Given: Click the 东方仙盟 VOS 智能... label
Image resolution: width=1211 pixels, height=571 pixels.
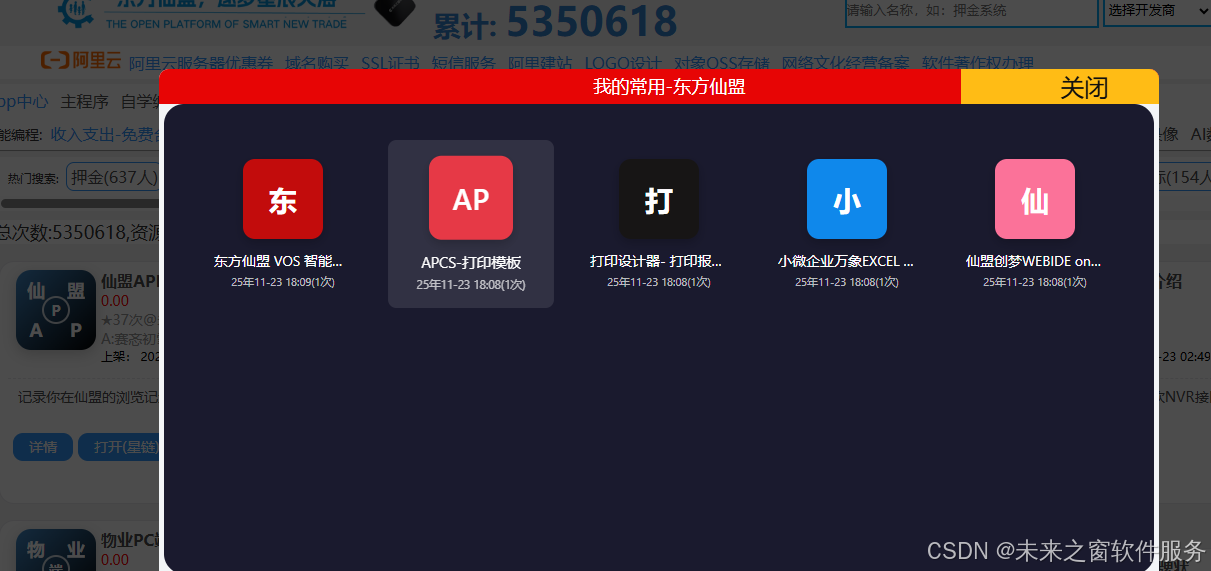Looking at the screenshot, I should click(x=278, y=261).
